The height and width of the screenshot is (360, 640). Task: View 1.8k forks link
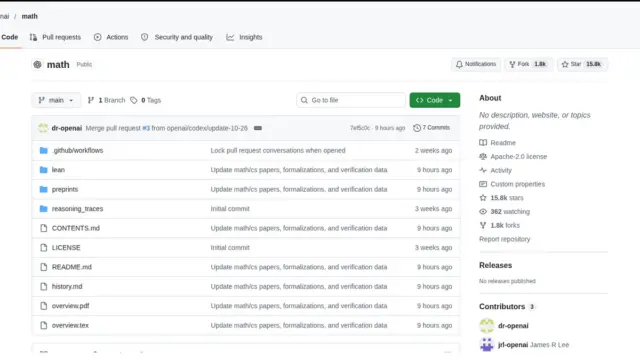pos(505,225)
